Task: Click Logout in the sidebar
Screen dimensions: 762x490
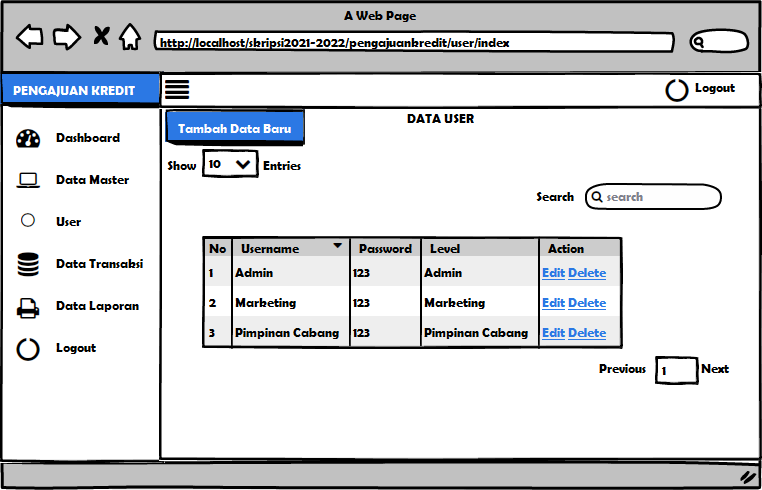Action: pyautogui.click(x=76, y=348)
